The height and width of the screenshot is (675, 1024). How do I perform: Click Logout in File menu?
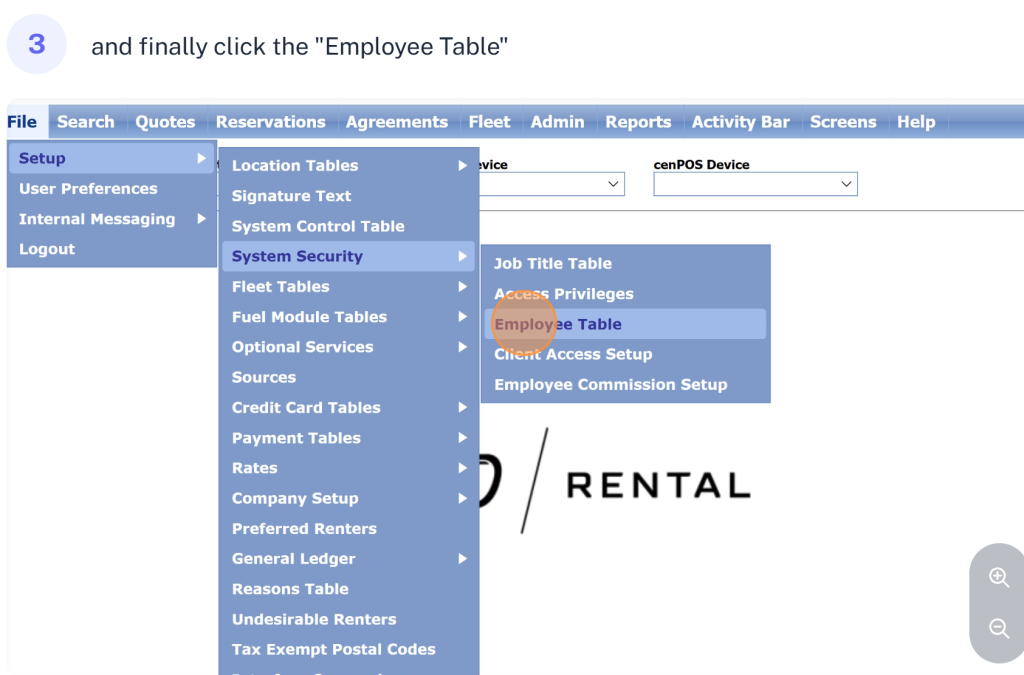[47, 249]
